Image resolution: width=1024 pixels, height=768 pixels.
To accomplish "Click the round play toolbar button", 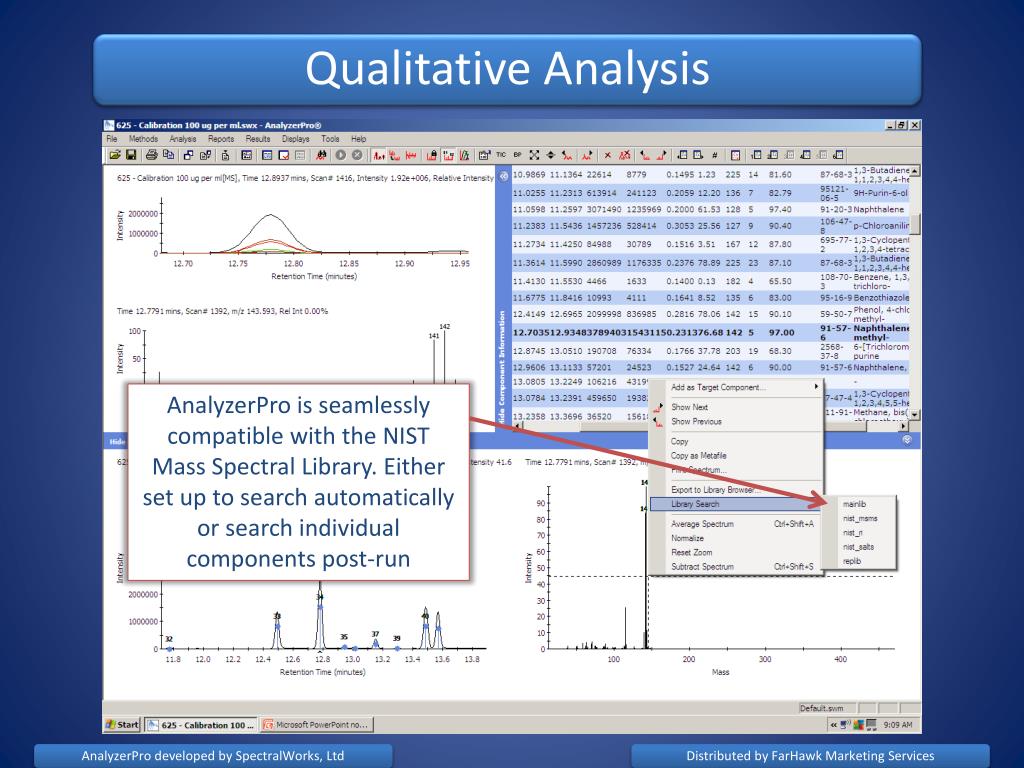I will point(340,155).
